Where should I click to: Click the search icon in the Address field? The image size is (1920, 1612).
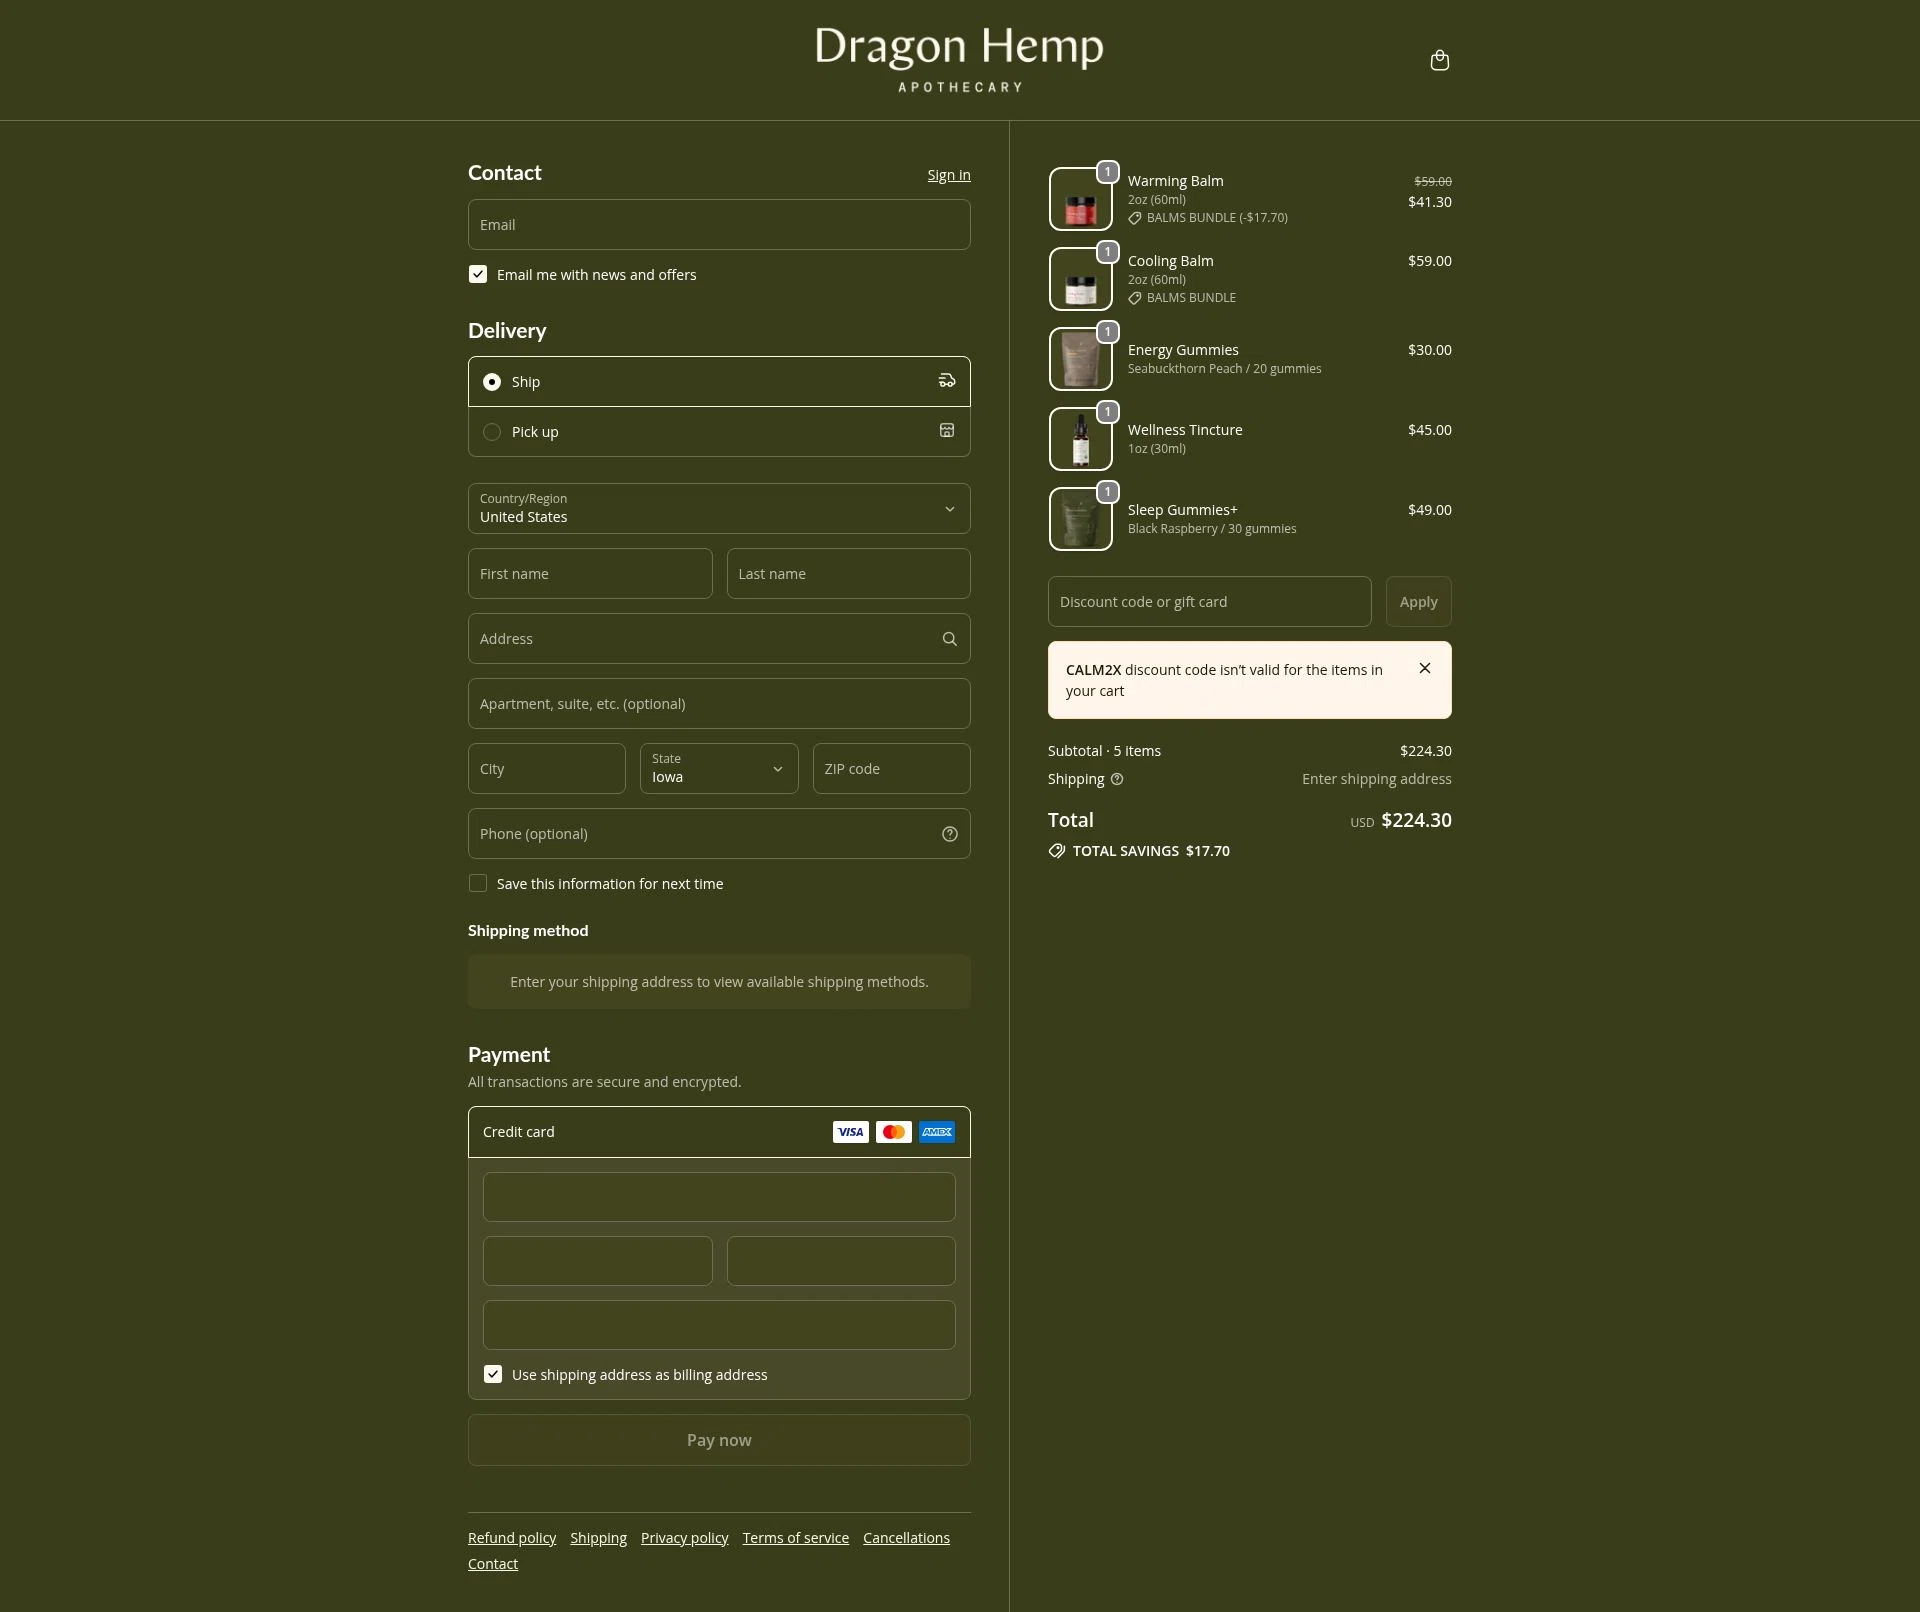coord(949,638)
